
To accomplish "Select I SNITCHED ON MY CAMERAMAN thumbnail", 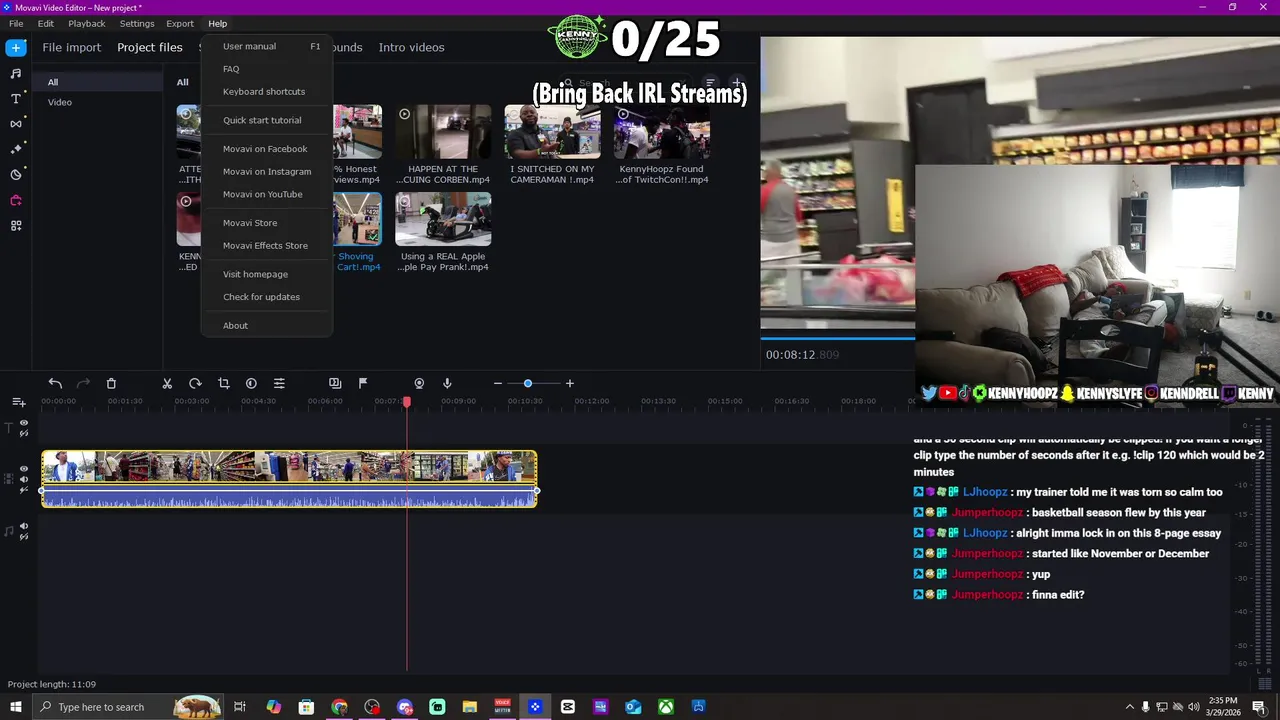I will pyautogui.click(x=552, y=131).
